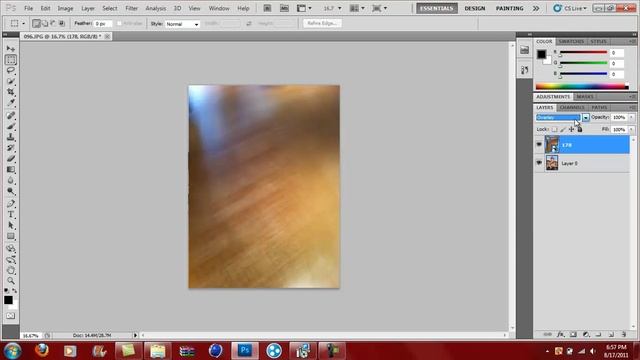Toggle lock all
Screen dimensions: 640x360
click(x=580, y=129)
